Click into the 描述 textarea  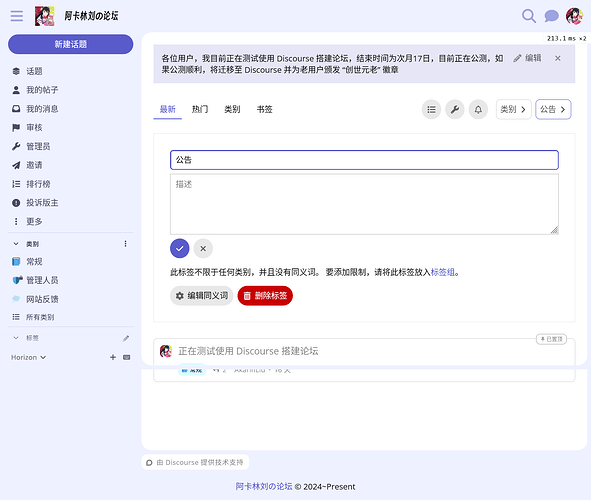pyautogui.click(x=364, y=204)
